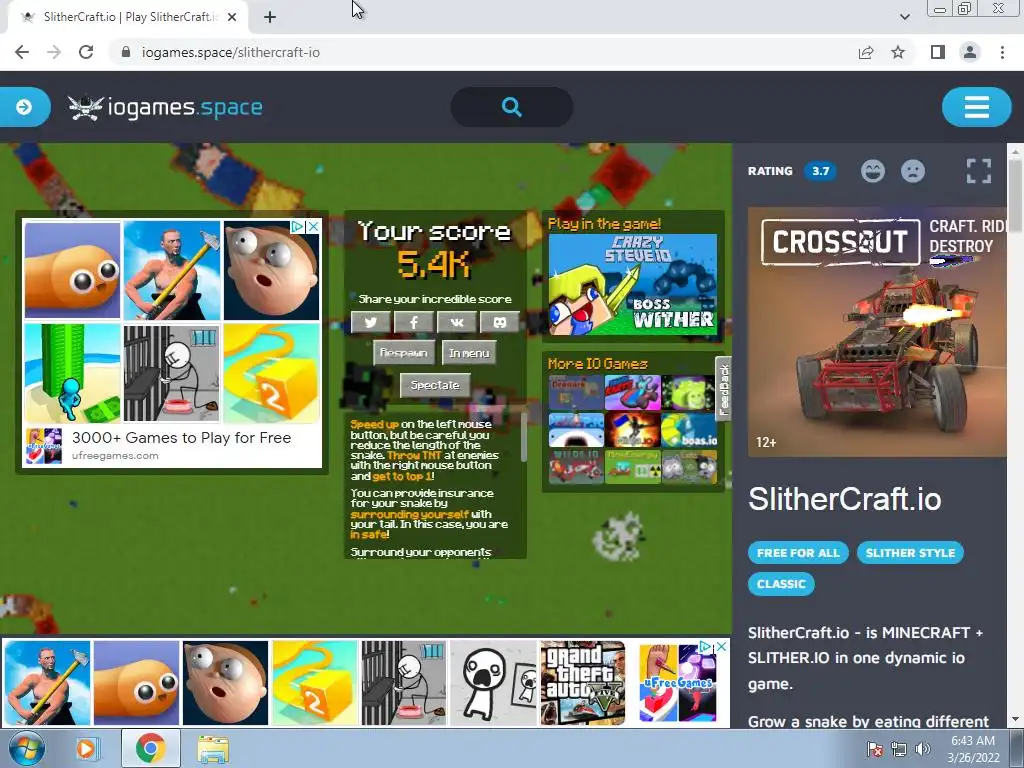Image resolution: width=1024 pixels, height=768 pixels.
Task: Close the bottom banner ad
Action: click(x=721, y=647)
